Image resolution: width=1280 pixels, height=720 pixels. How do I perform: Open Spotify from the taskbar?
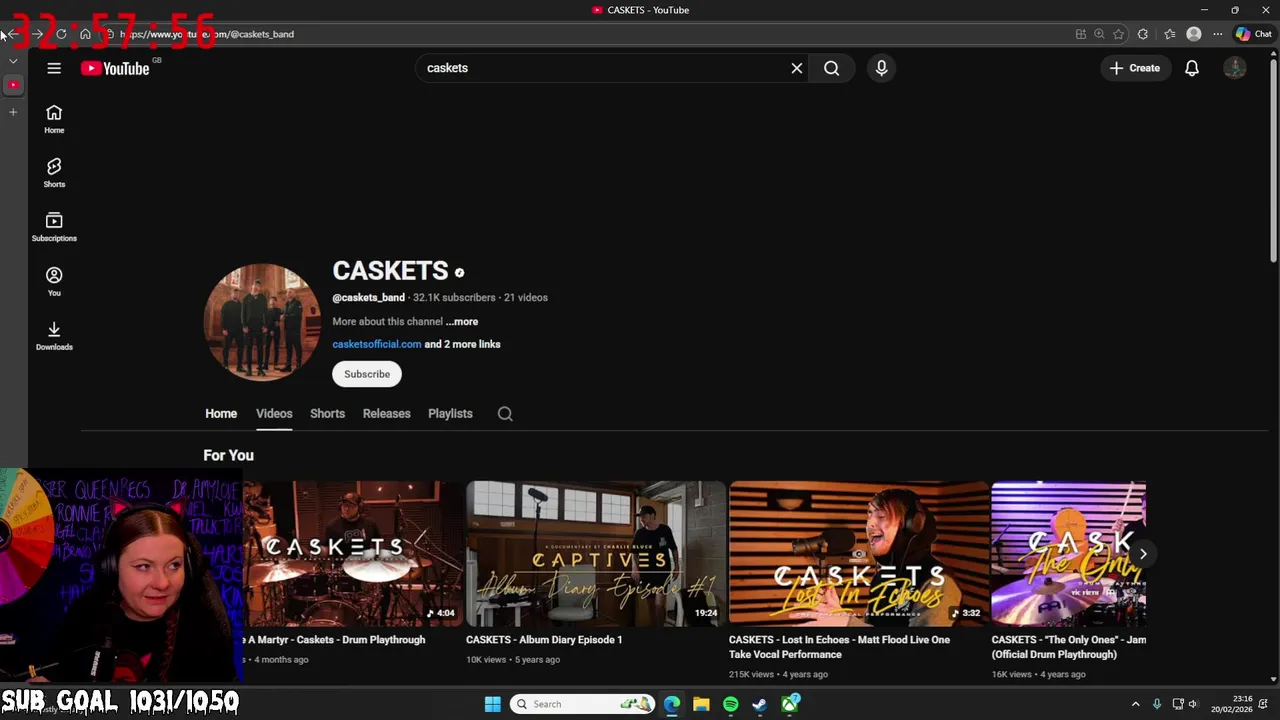(x=730, y=704)
